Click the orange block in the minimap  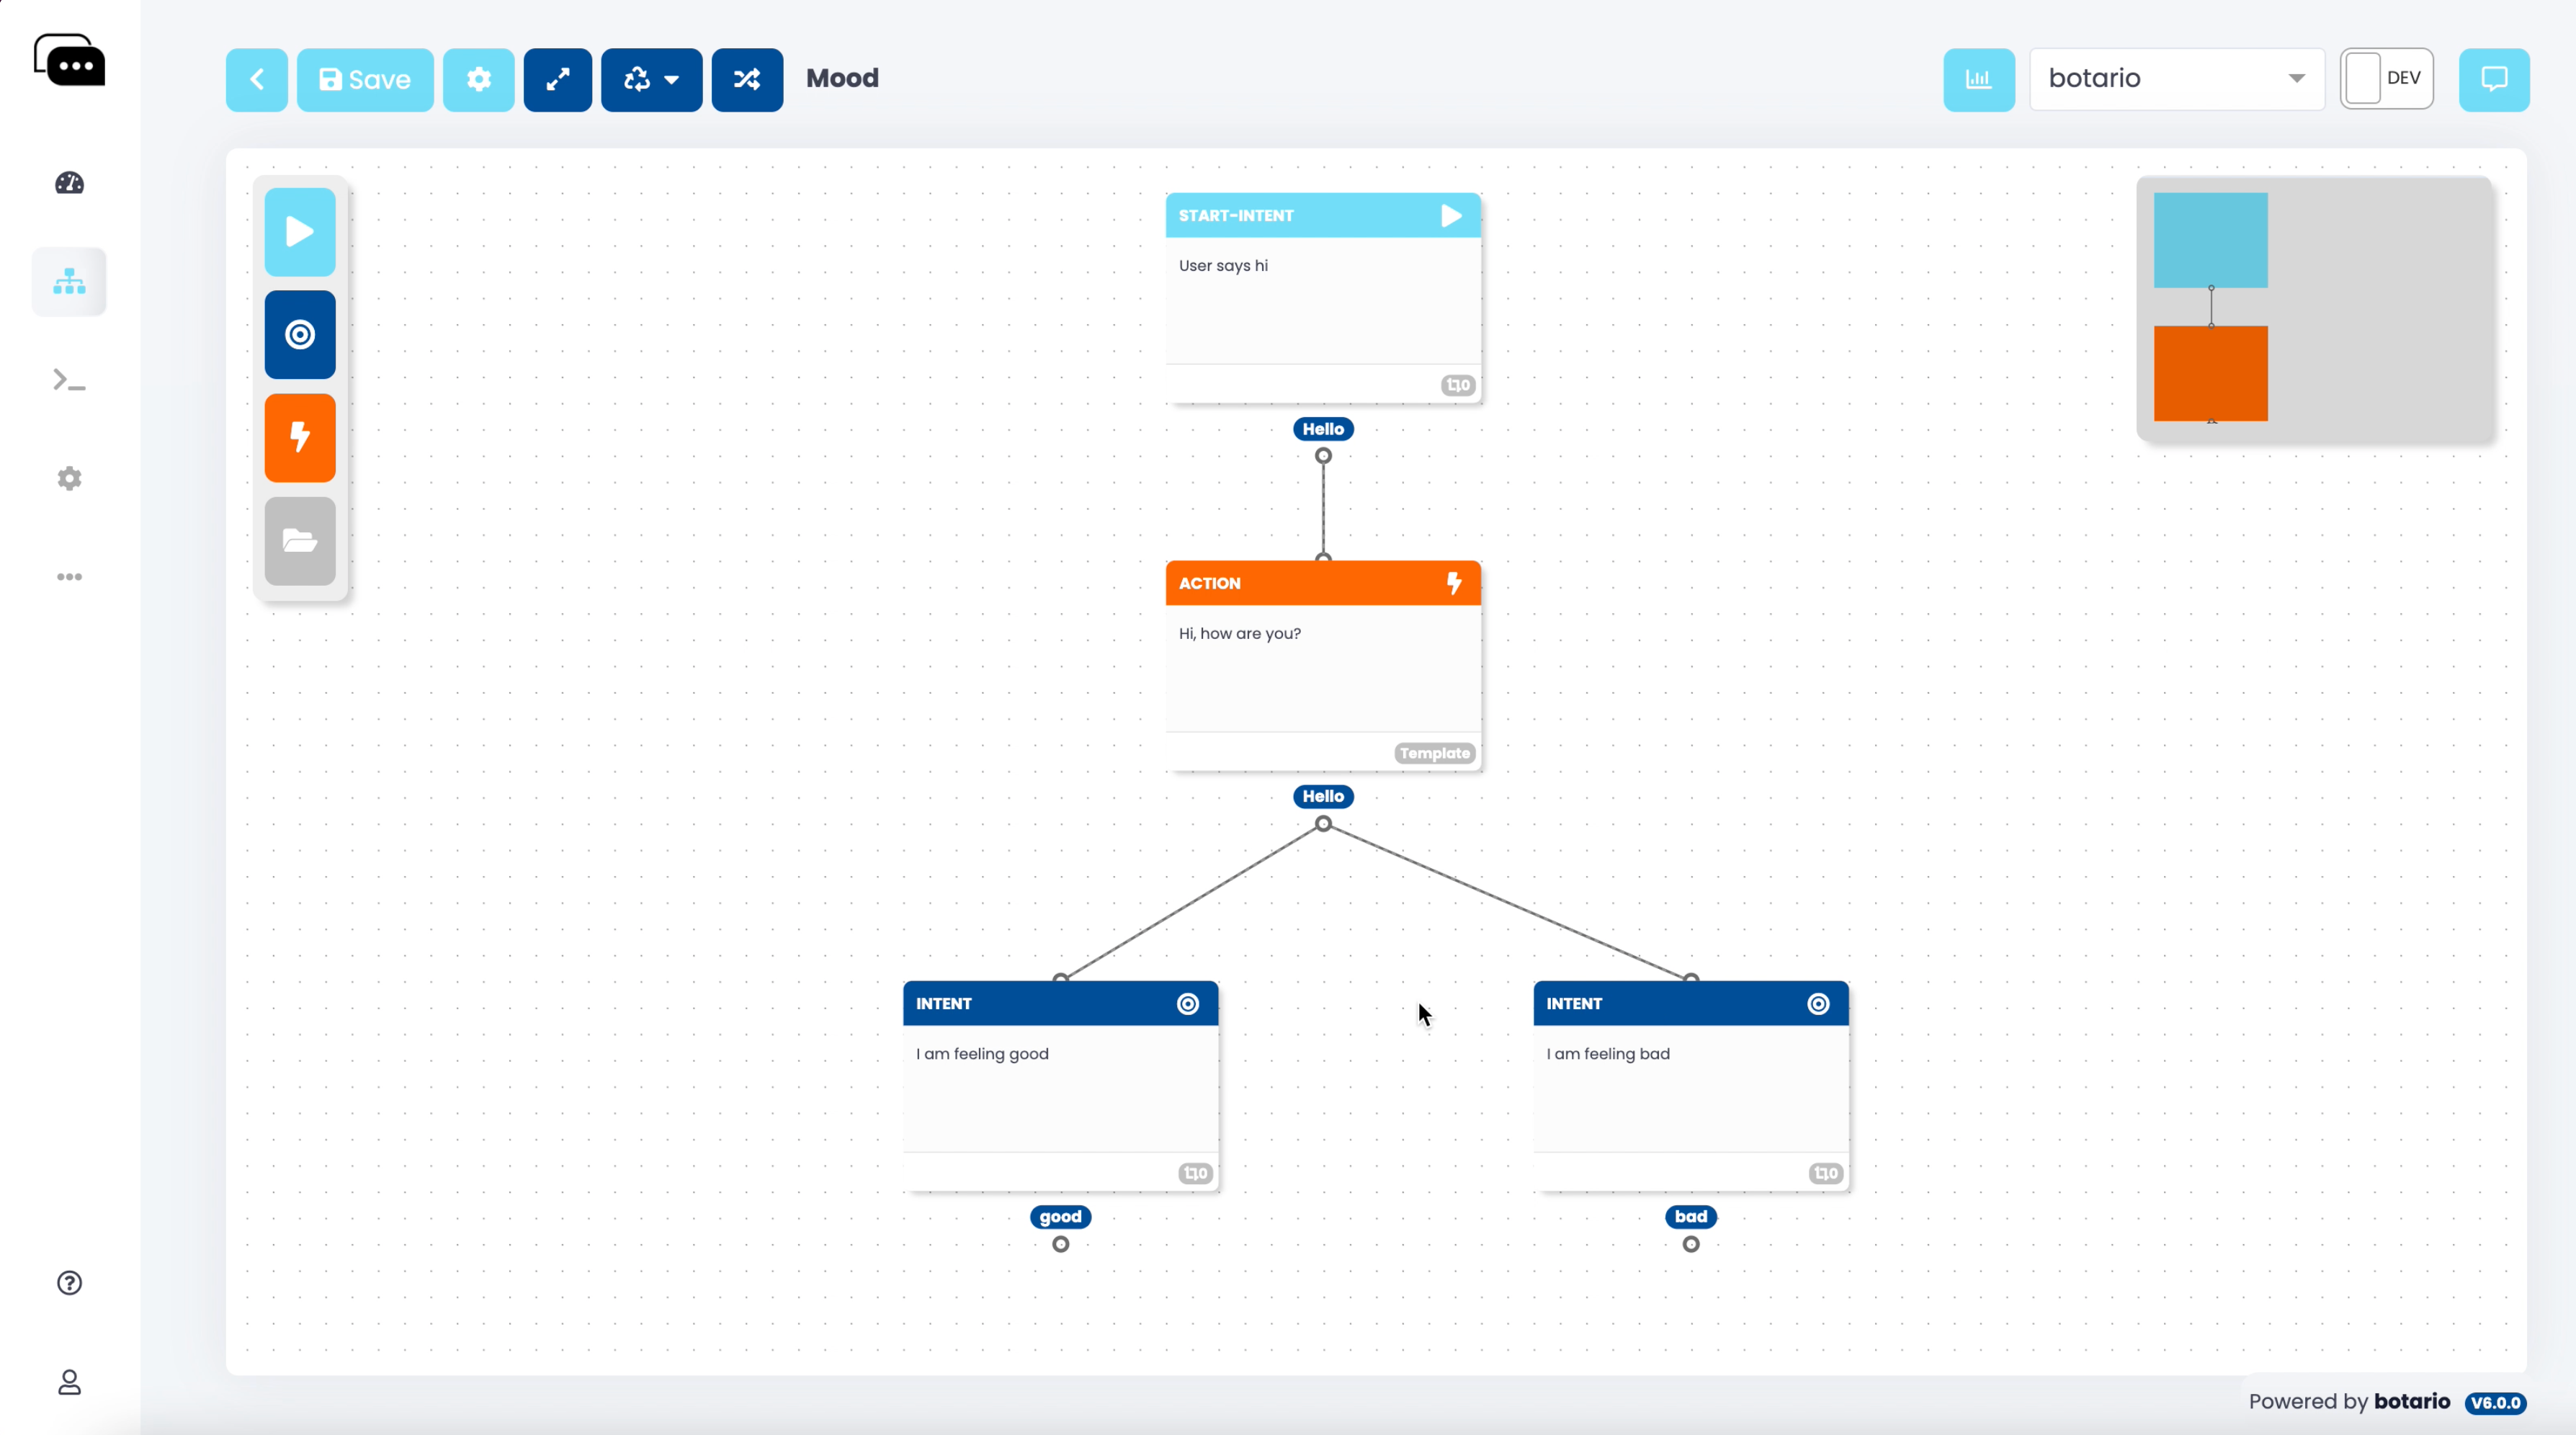2210,373
